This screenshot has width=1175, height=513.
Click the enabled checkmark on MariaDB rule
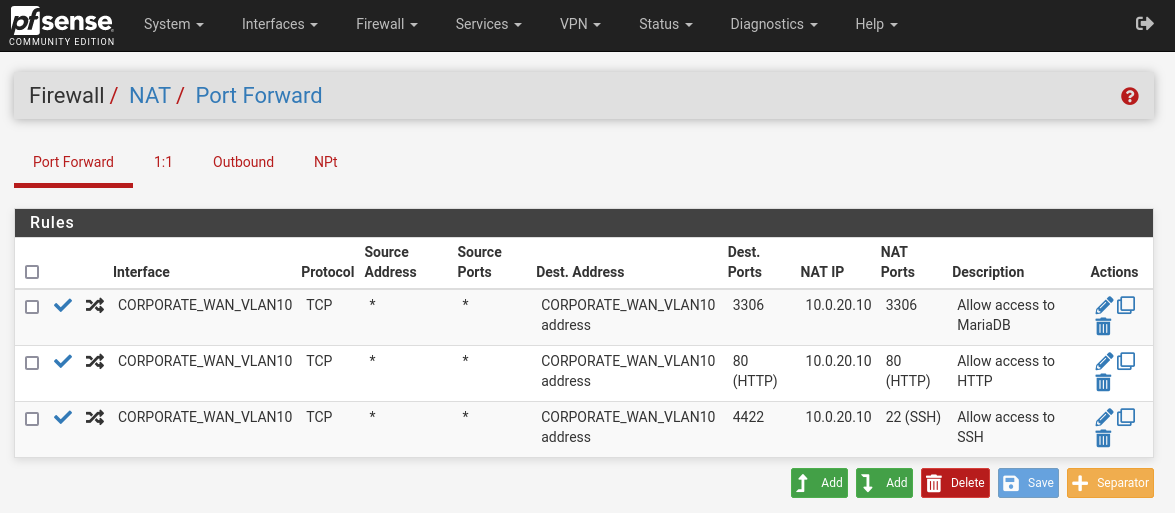point(63,306)
